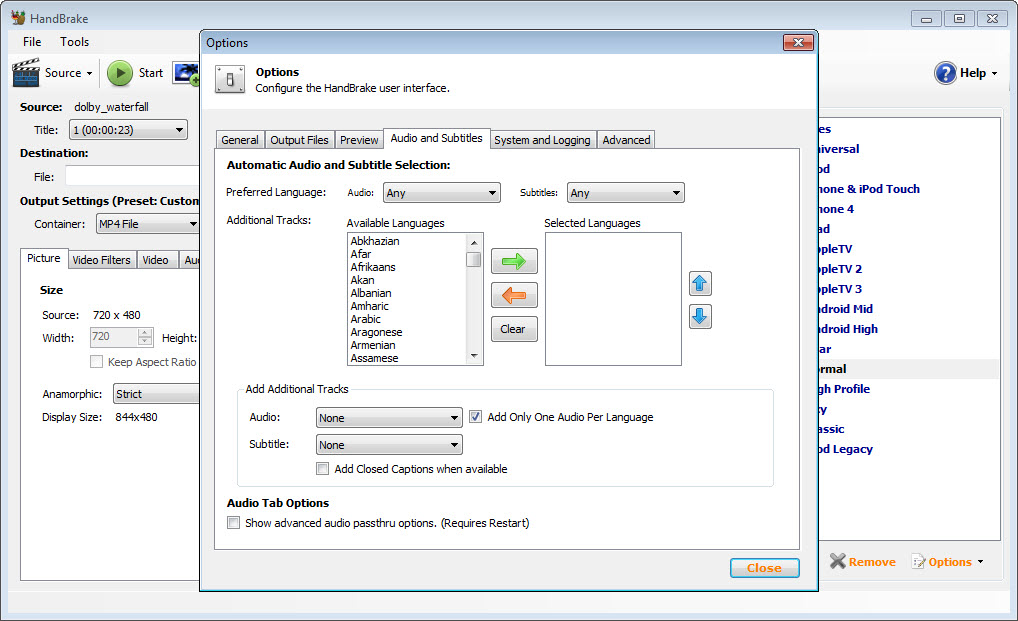The height and width of the screenshot is (621, 1018).
Task: Click the blue Help question mark icon
Action: coord(945,73)
